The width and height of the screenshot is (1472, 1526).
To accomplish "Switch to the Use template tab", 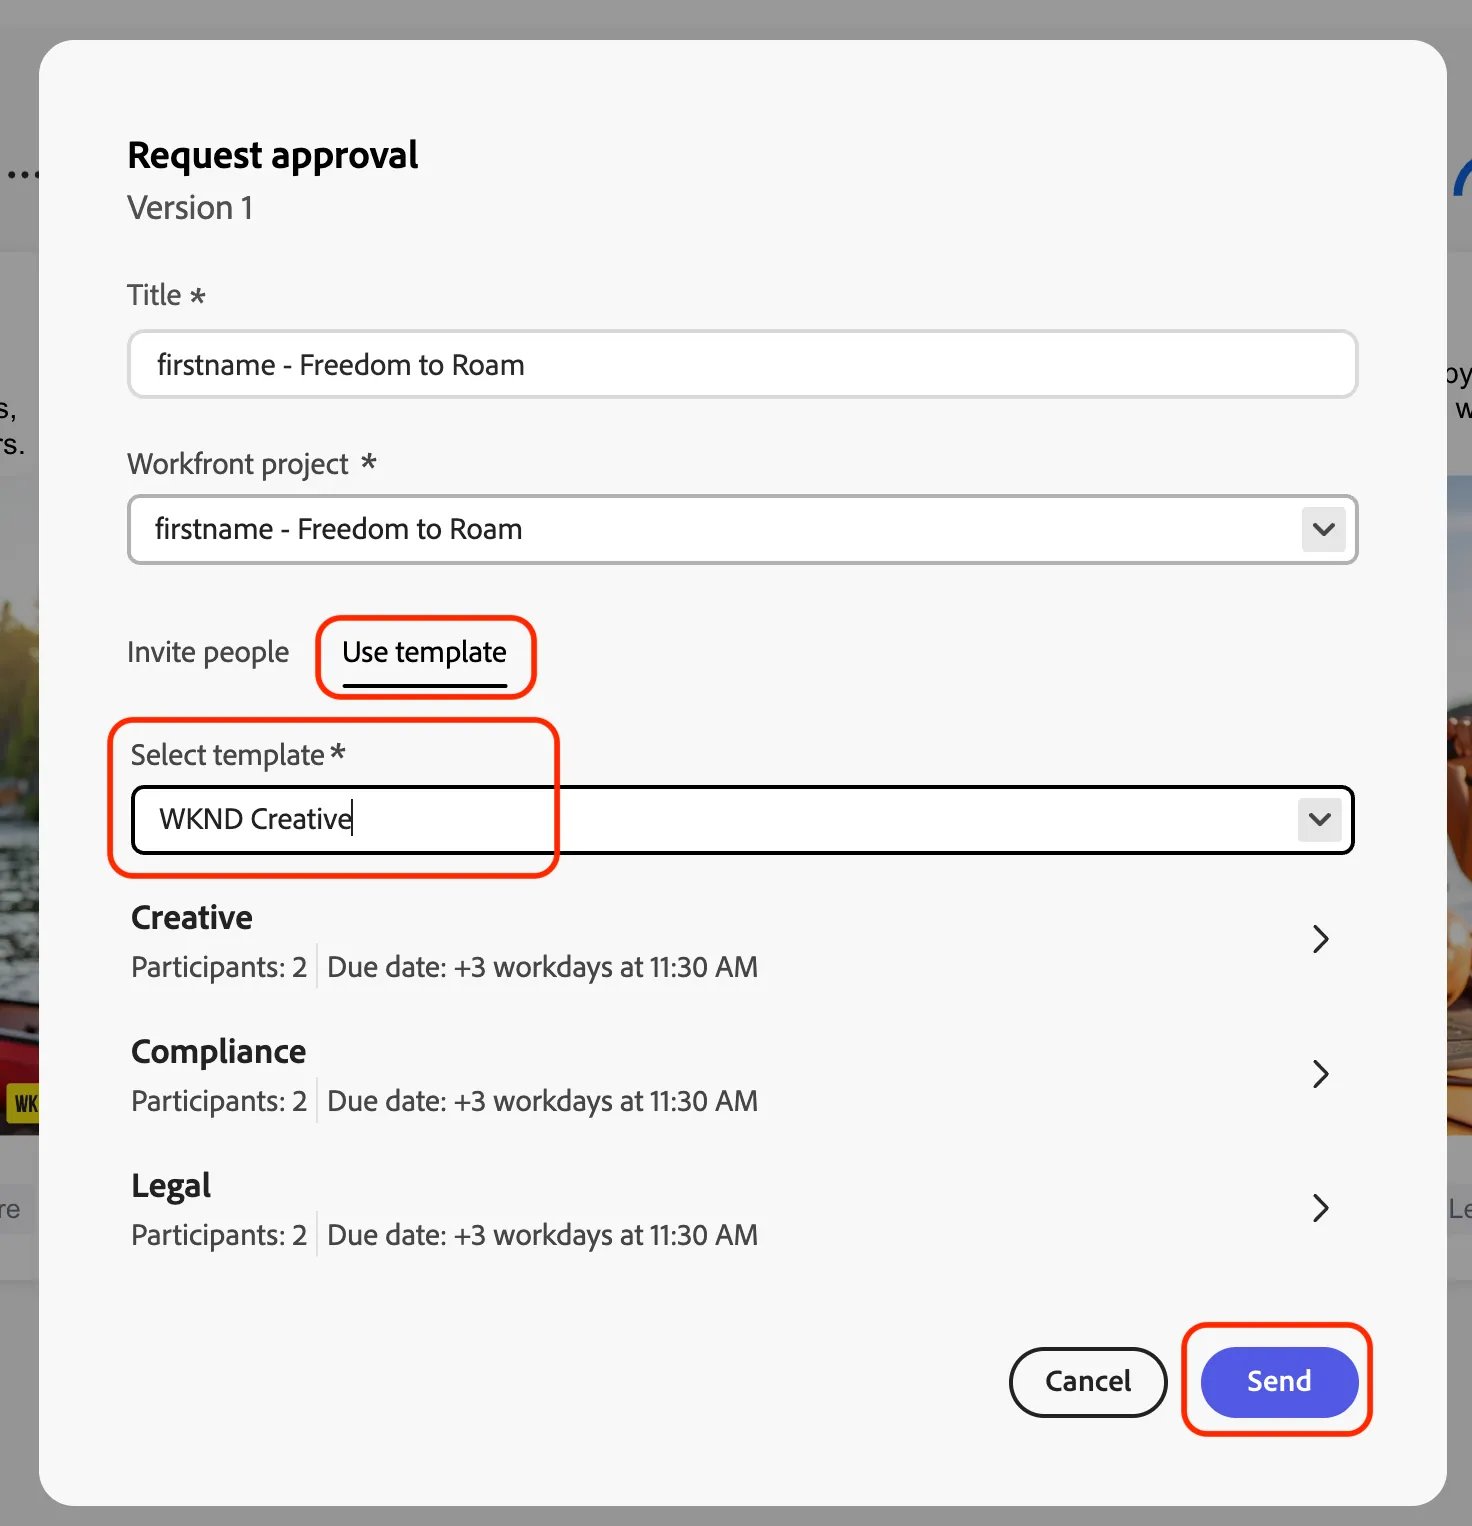I will point(424,653).
